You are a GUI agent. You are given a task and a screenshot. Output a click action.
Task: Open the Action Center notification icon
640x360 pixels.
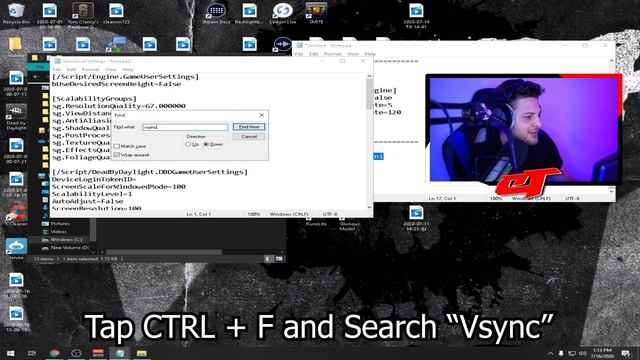[626, 353]
